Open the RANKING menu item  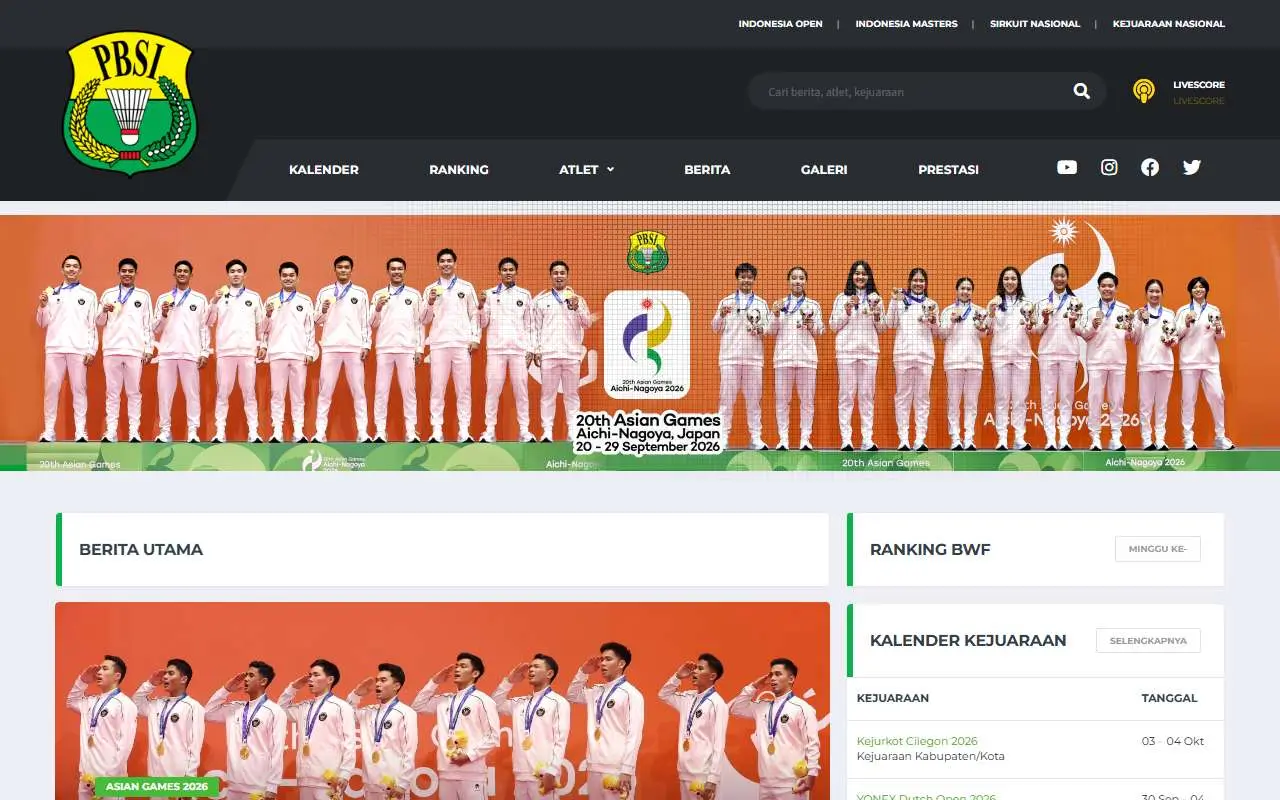click(x=459, y=170)
